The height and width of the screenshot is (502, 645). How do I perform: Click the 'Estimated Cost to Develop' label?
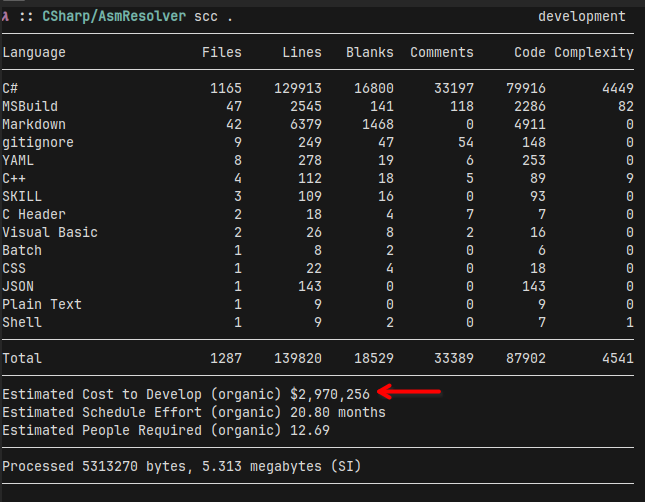click(102, 395)
